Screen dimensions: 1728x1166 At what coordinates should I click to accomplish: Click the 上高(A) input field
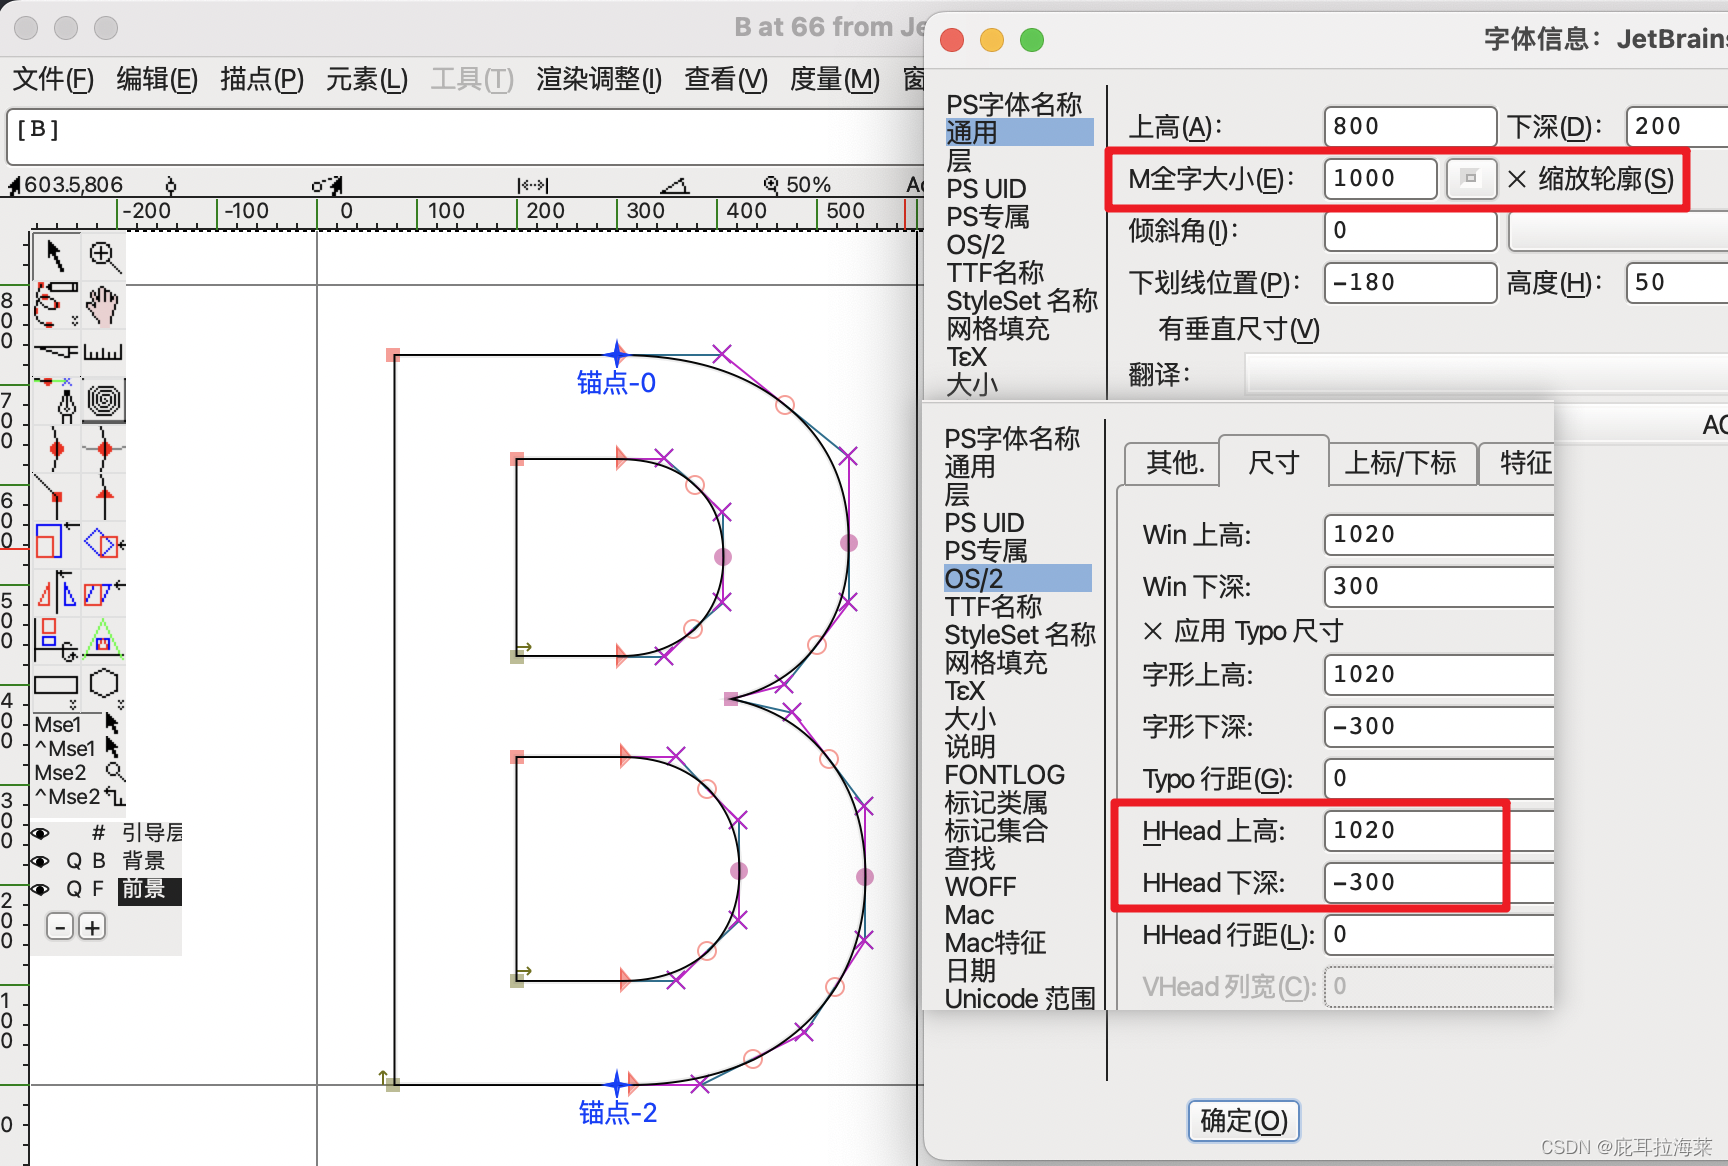(x=1410, y=127)
